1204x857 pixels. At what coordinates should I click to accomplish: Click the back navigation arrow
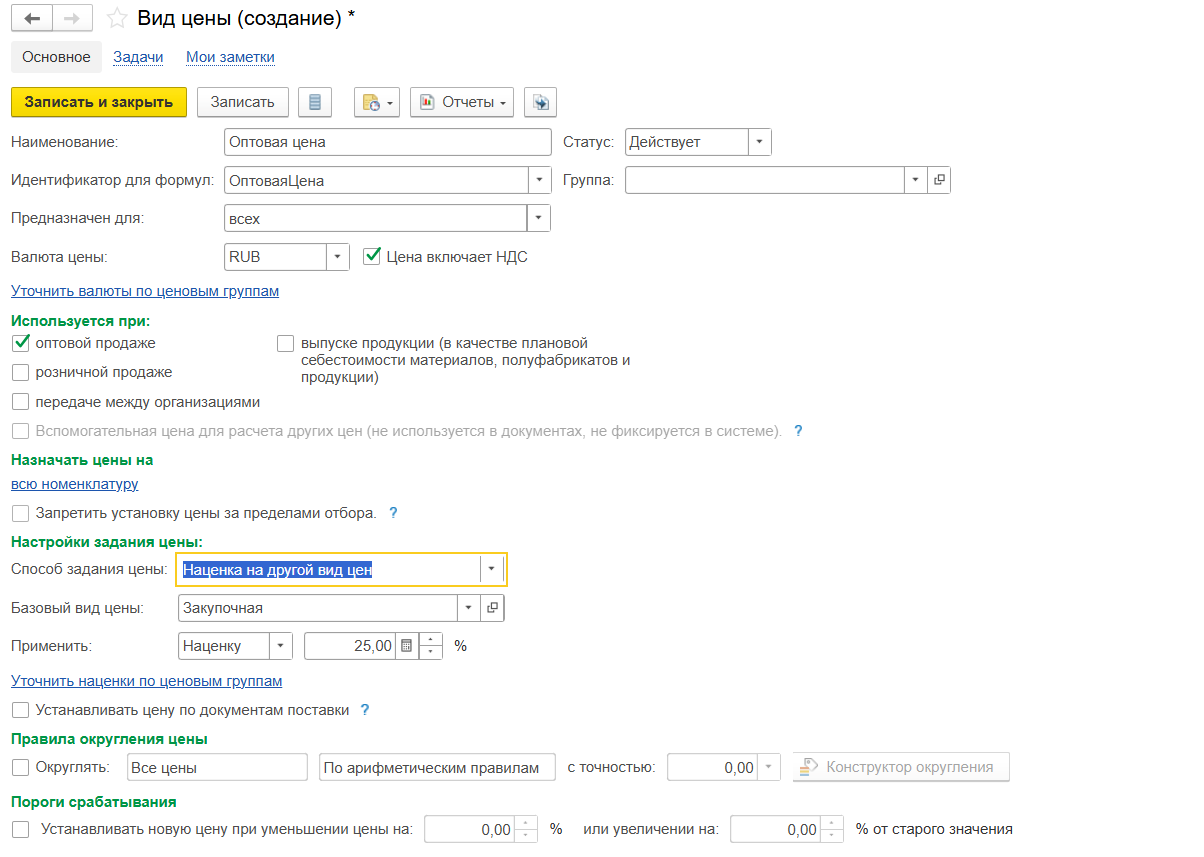point(31,18)
